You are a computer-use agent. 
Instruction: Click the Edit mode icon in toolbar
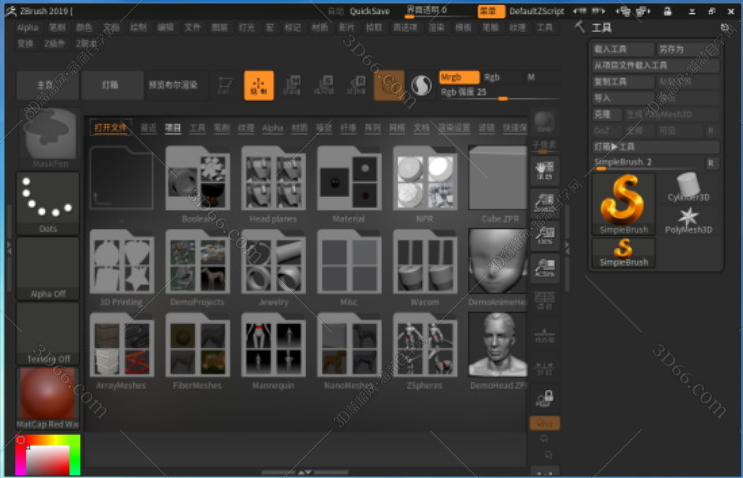[x=228, y=85]
